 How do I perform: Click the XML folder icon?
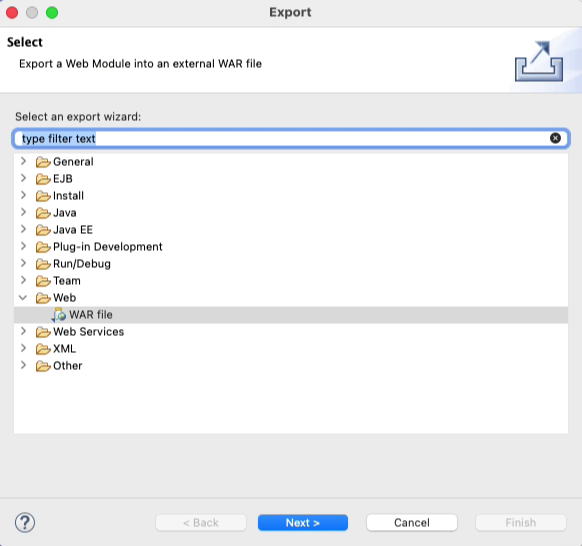point(43,349)
